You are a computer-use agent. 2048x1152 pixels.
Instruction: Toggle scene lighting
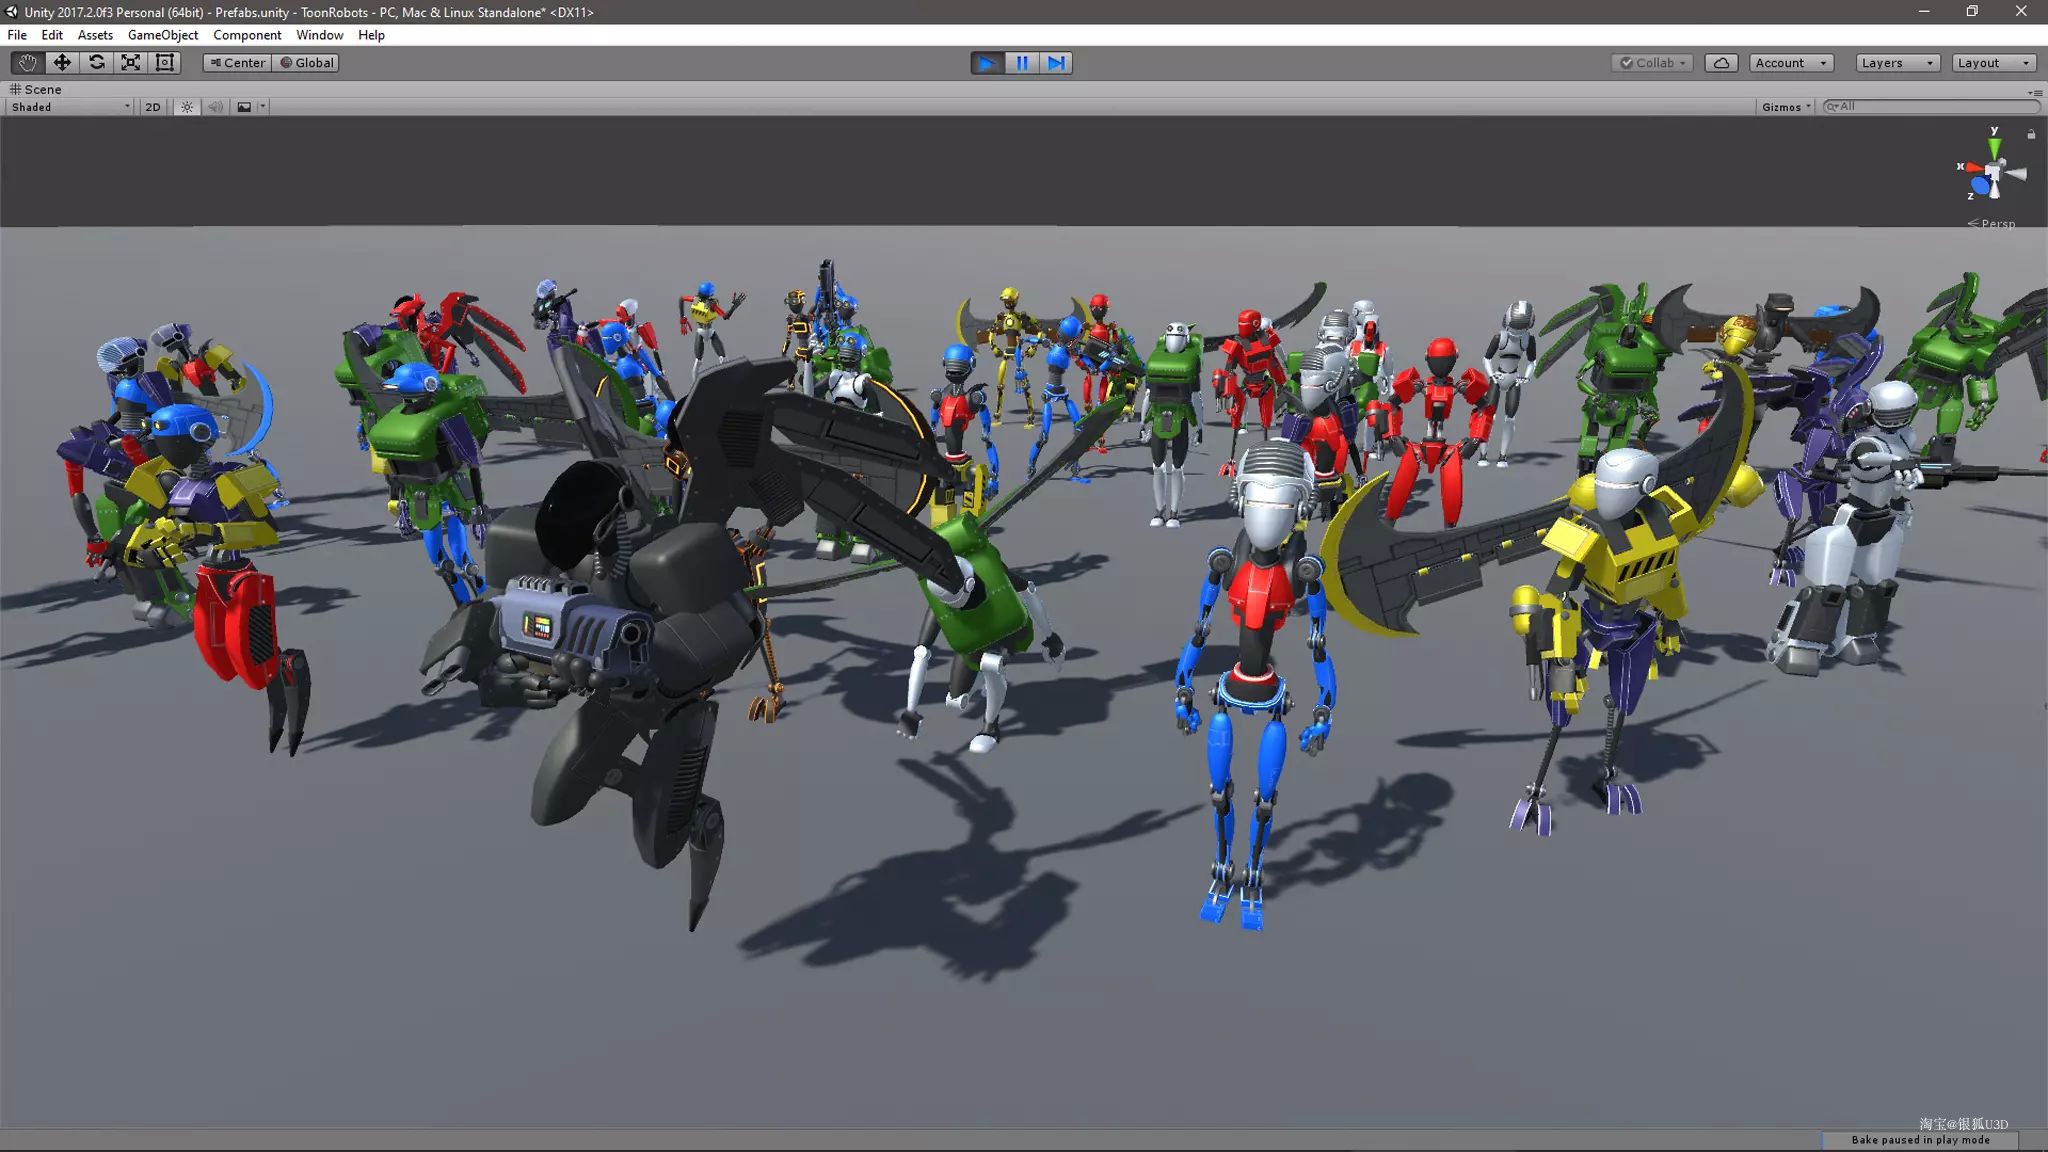tap(187, 107)
